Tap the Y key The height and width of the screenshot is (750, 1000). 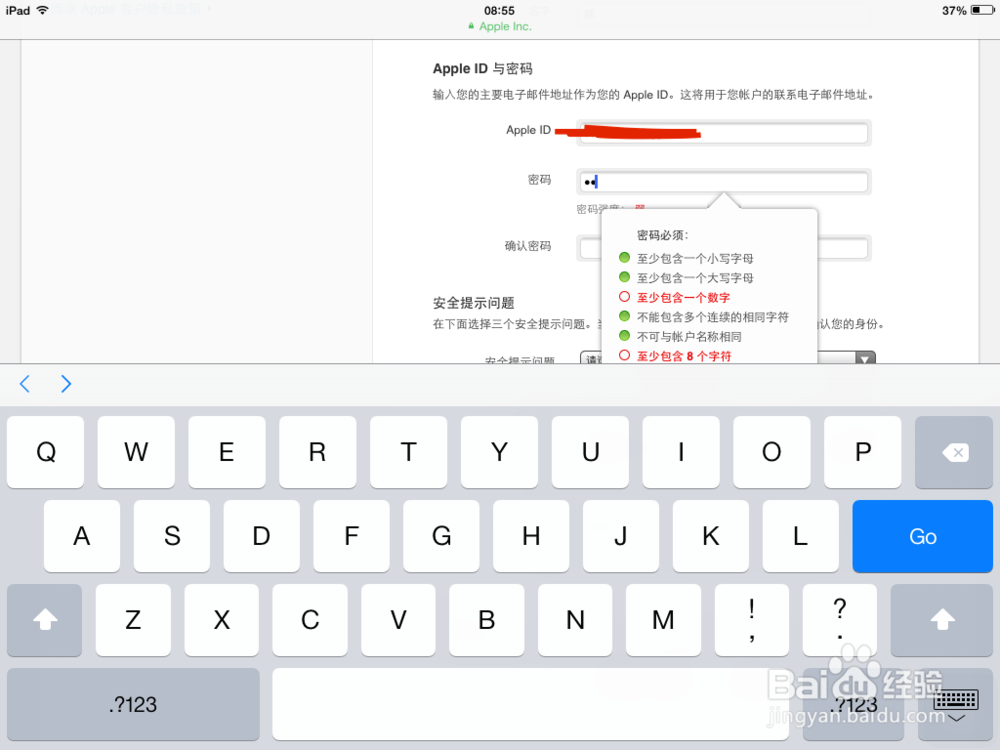[x=499, y=452]
